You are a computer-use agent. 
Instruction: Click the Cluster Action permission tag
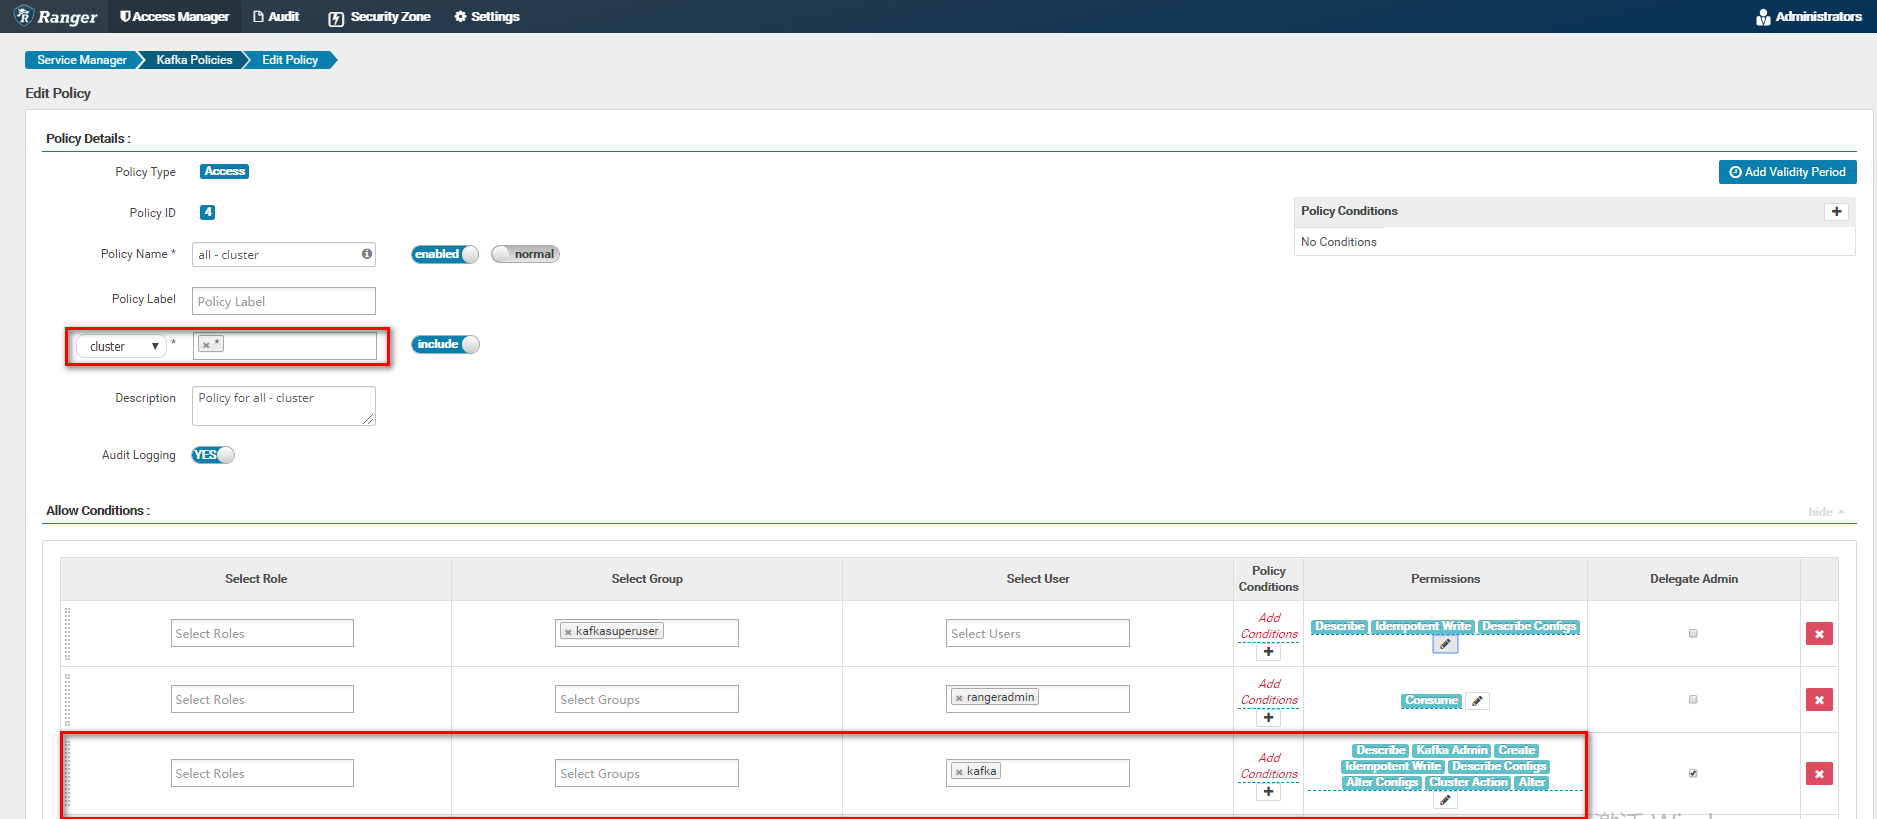click(x=1468, y=782)
